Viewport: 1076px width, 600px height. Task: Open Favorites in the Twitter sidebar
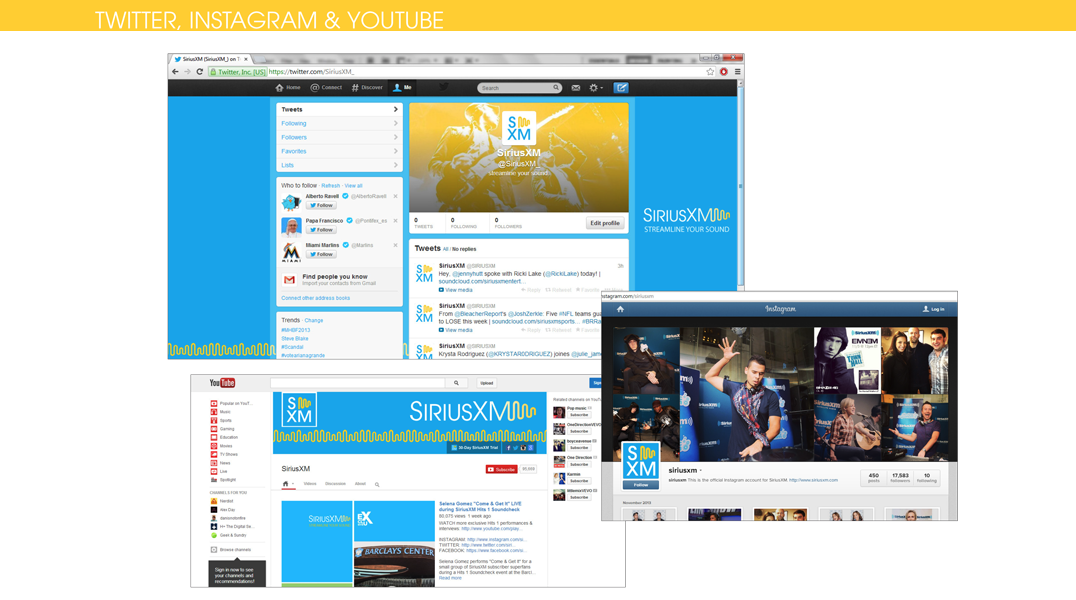pos(339,151)
